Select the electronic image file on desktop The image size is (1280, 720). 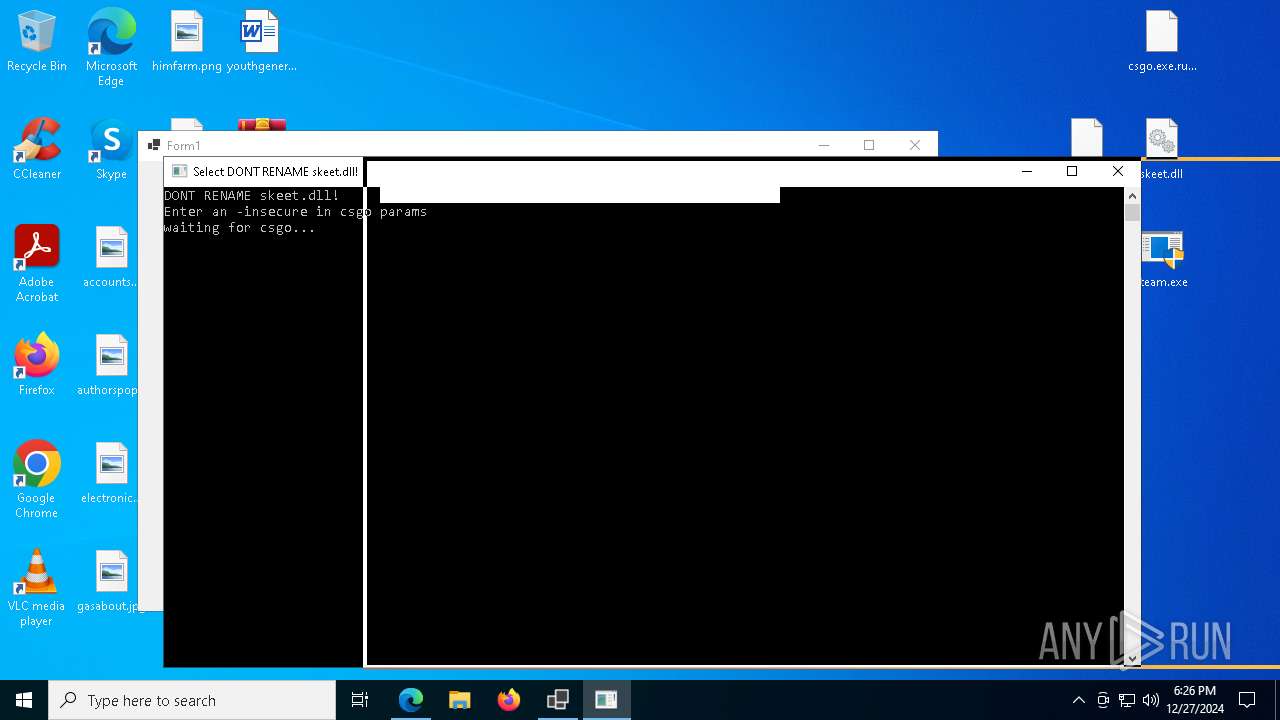[109, 473]
